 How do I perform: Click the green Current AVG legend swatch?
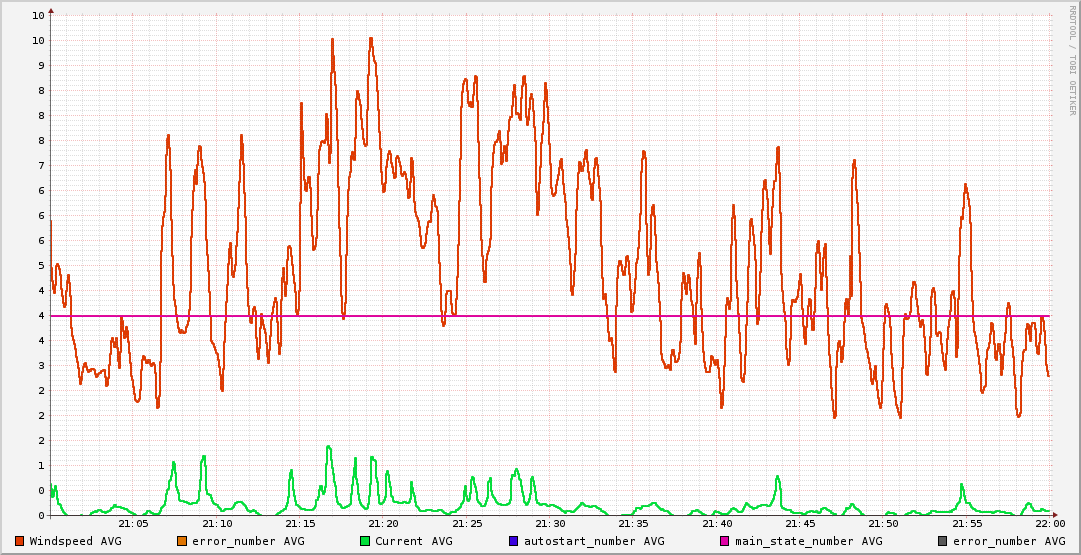click(x=364, y=541)
